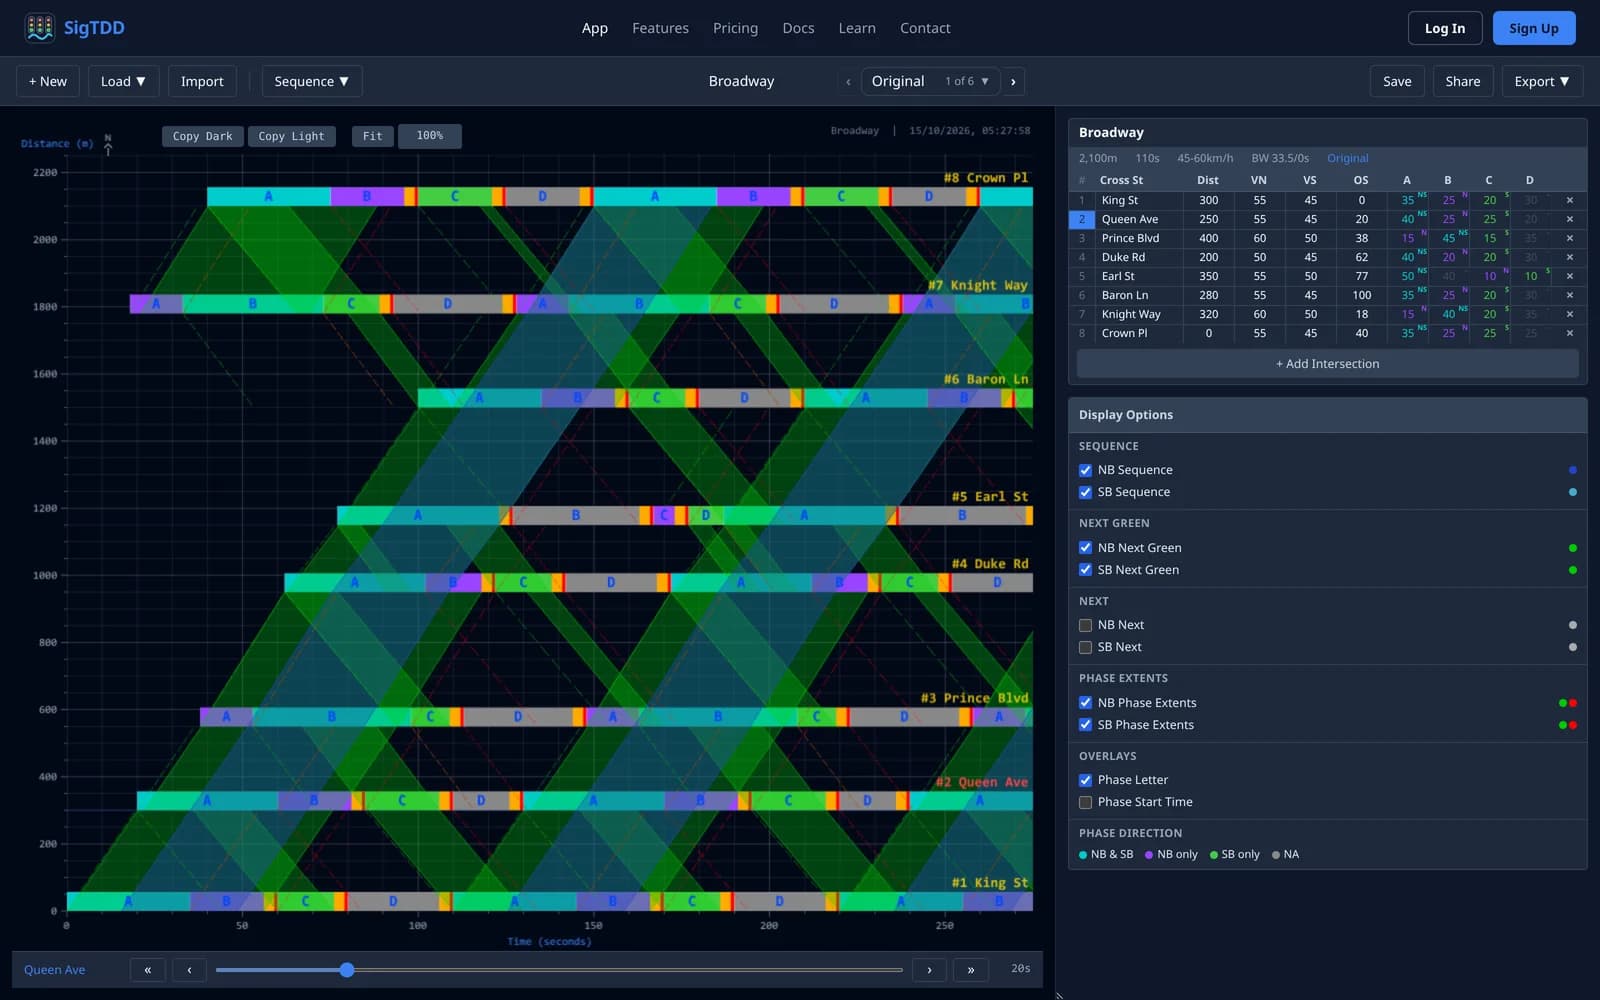Open the Features page
This screenshot has width=1600, height=1000.
coord(660,28)
